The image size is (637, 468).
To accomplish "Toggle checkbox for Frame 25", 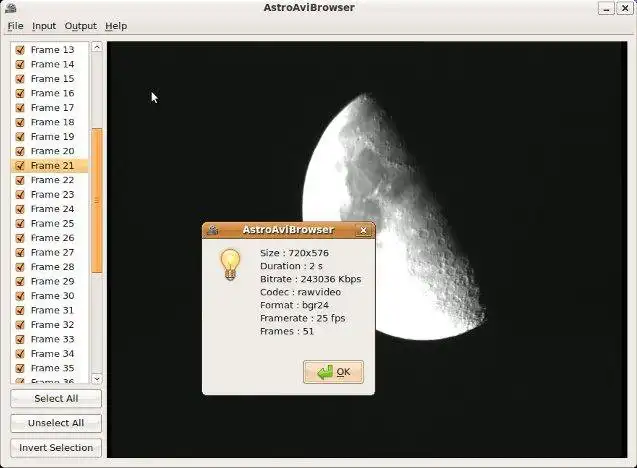I will tap(20, 223).
